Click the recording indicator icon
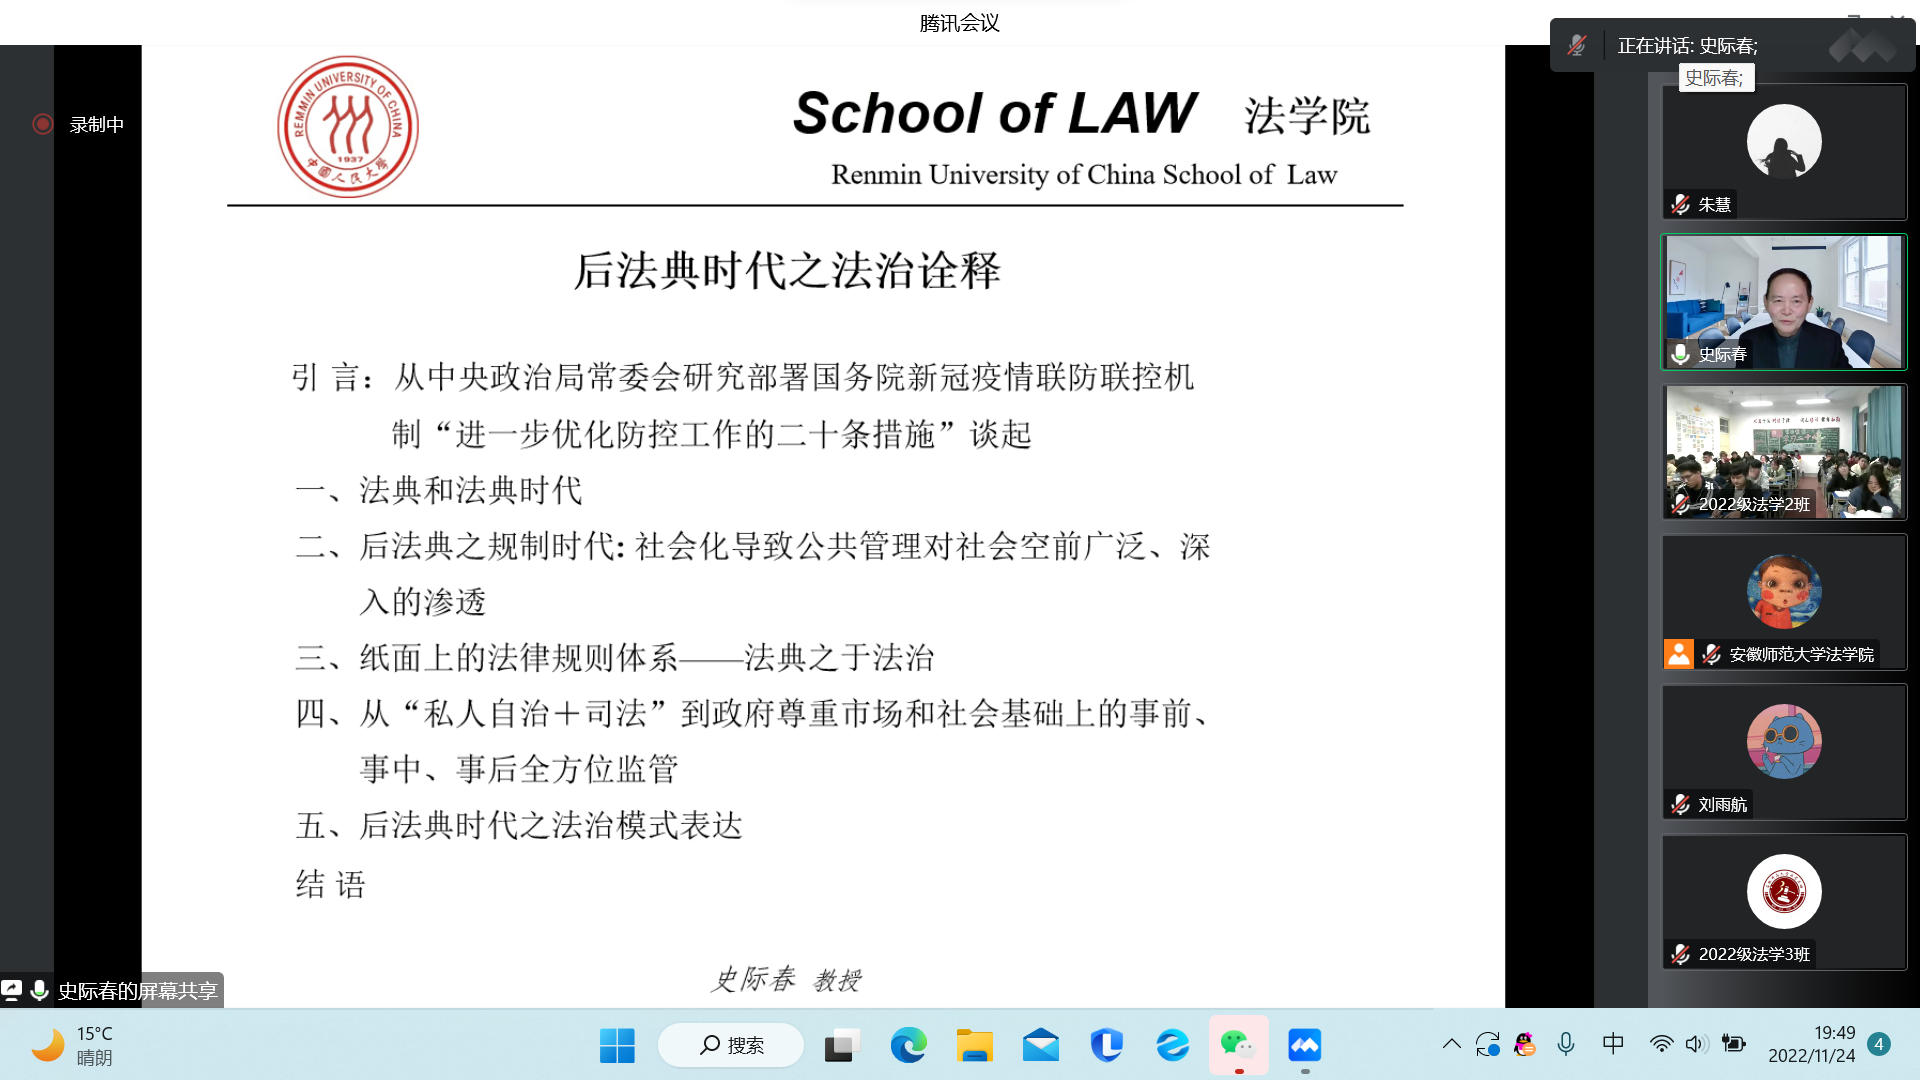 point(42,124)
